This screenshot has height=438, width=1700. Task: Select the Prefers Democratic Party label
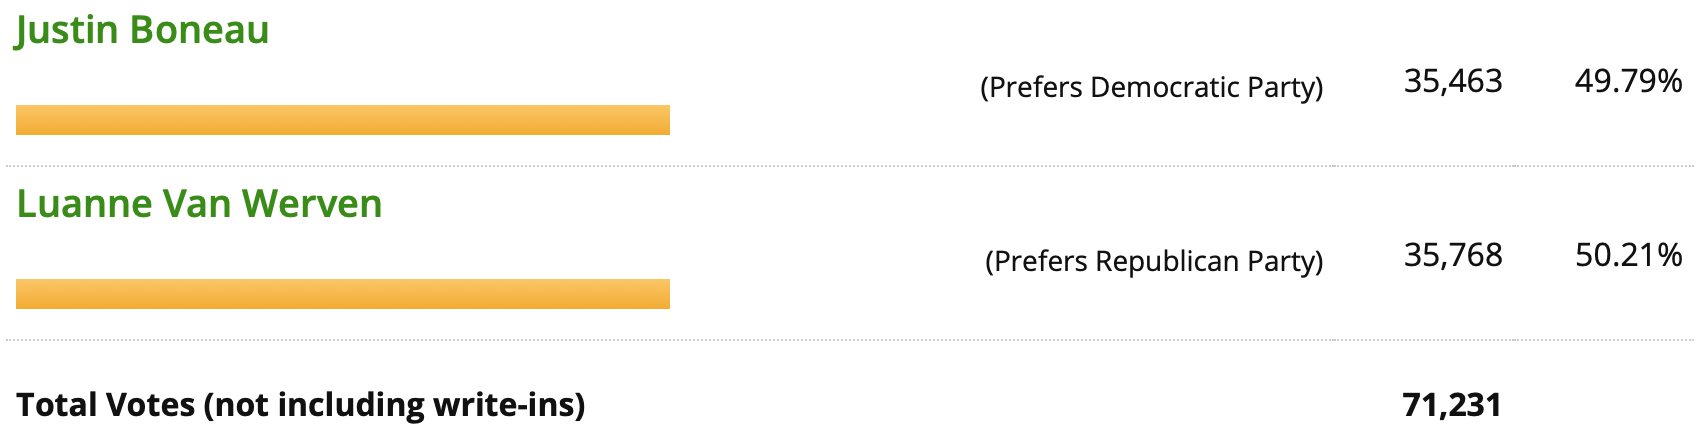pos(1152,88)
